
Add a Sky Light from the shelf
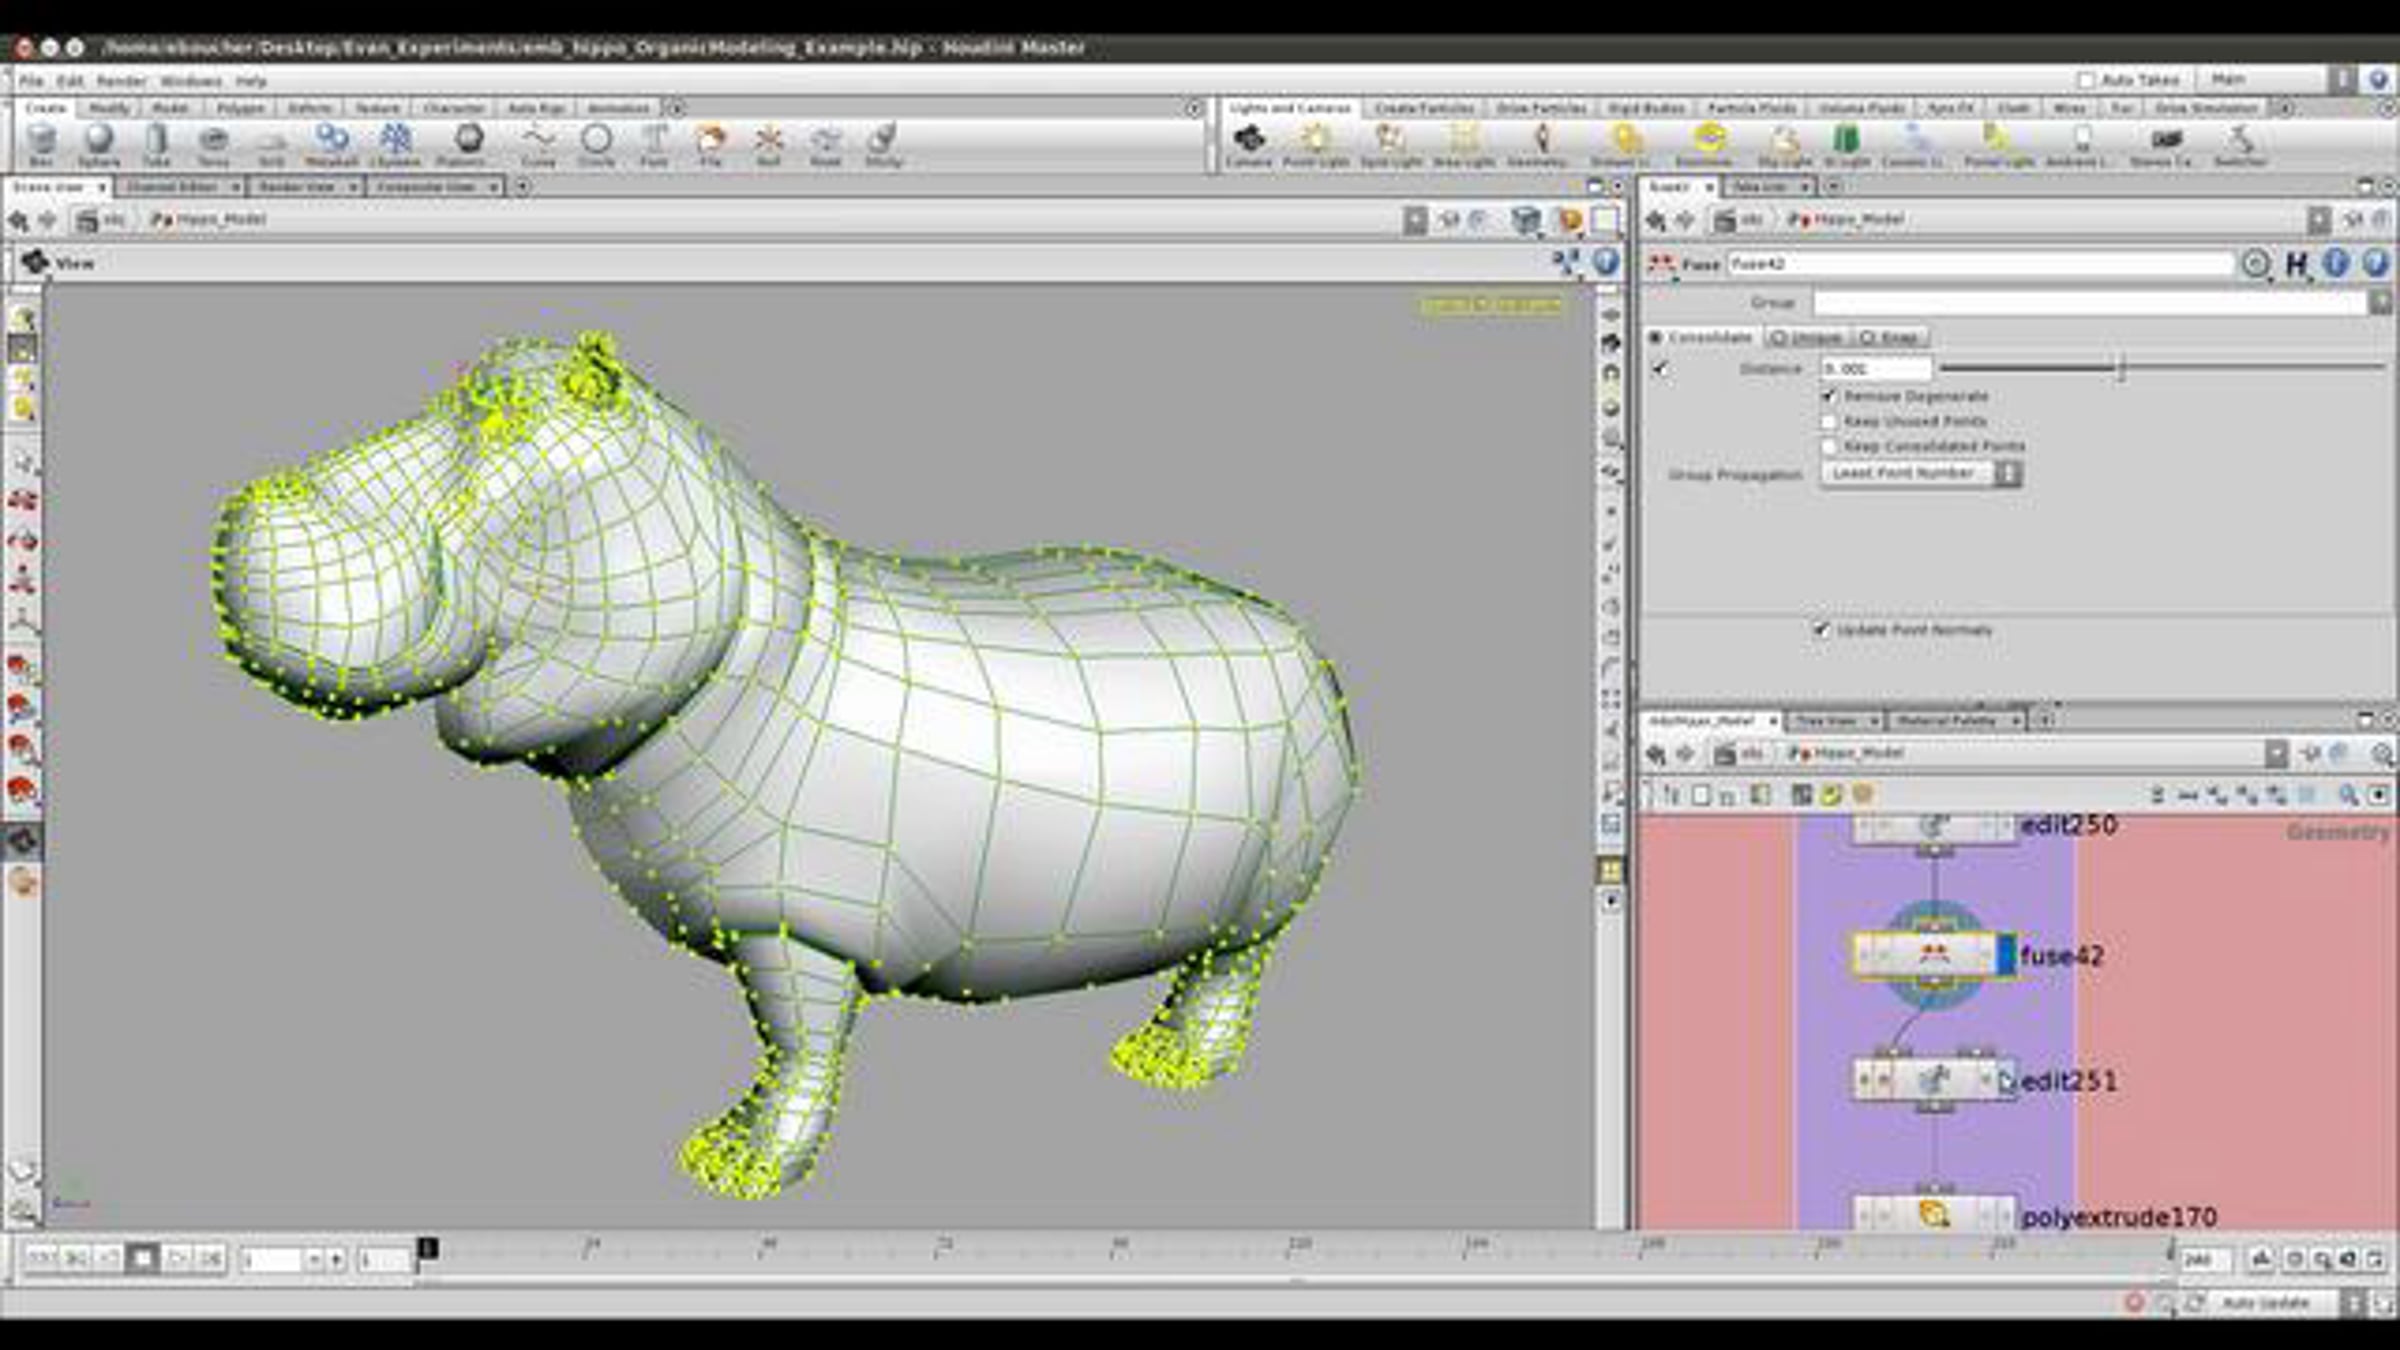pyautogui.click(x=1785, y=144)
